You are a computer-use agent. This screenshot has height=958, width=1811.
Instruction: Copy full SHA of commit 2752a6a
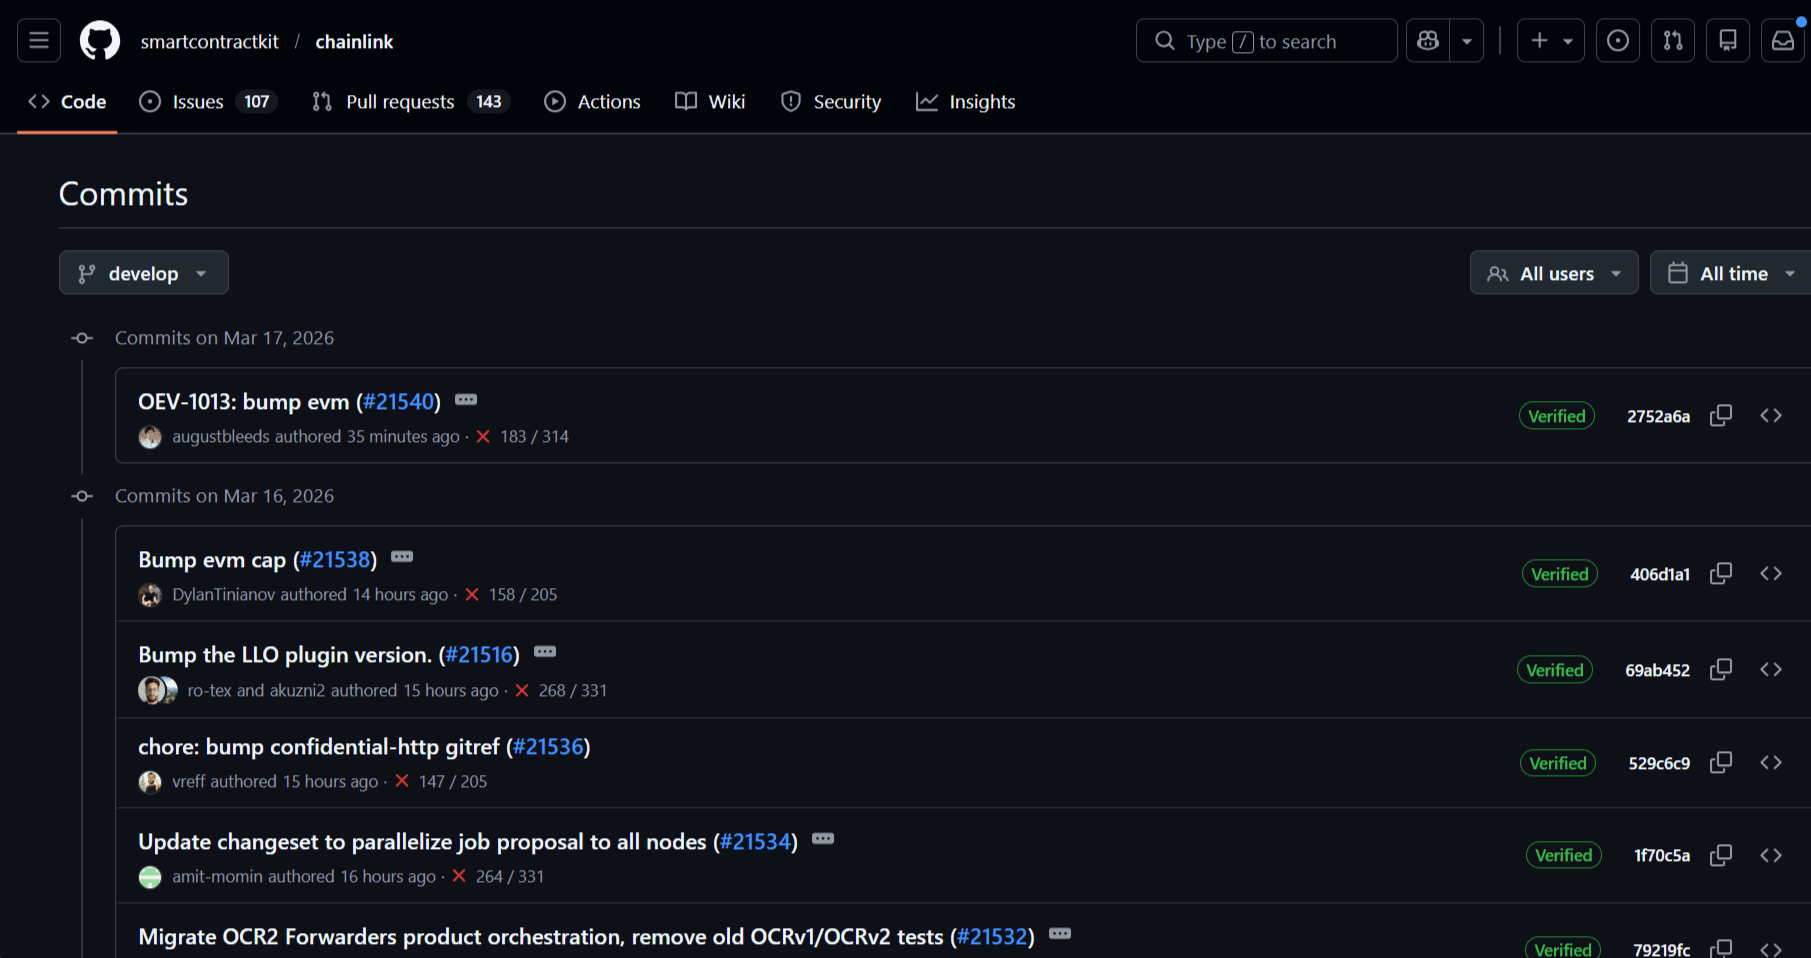[1721, 415]
